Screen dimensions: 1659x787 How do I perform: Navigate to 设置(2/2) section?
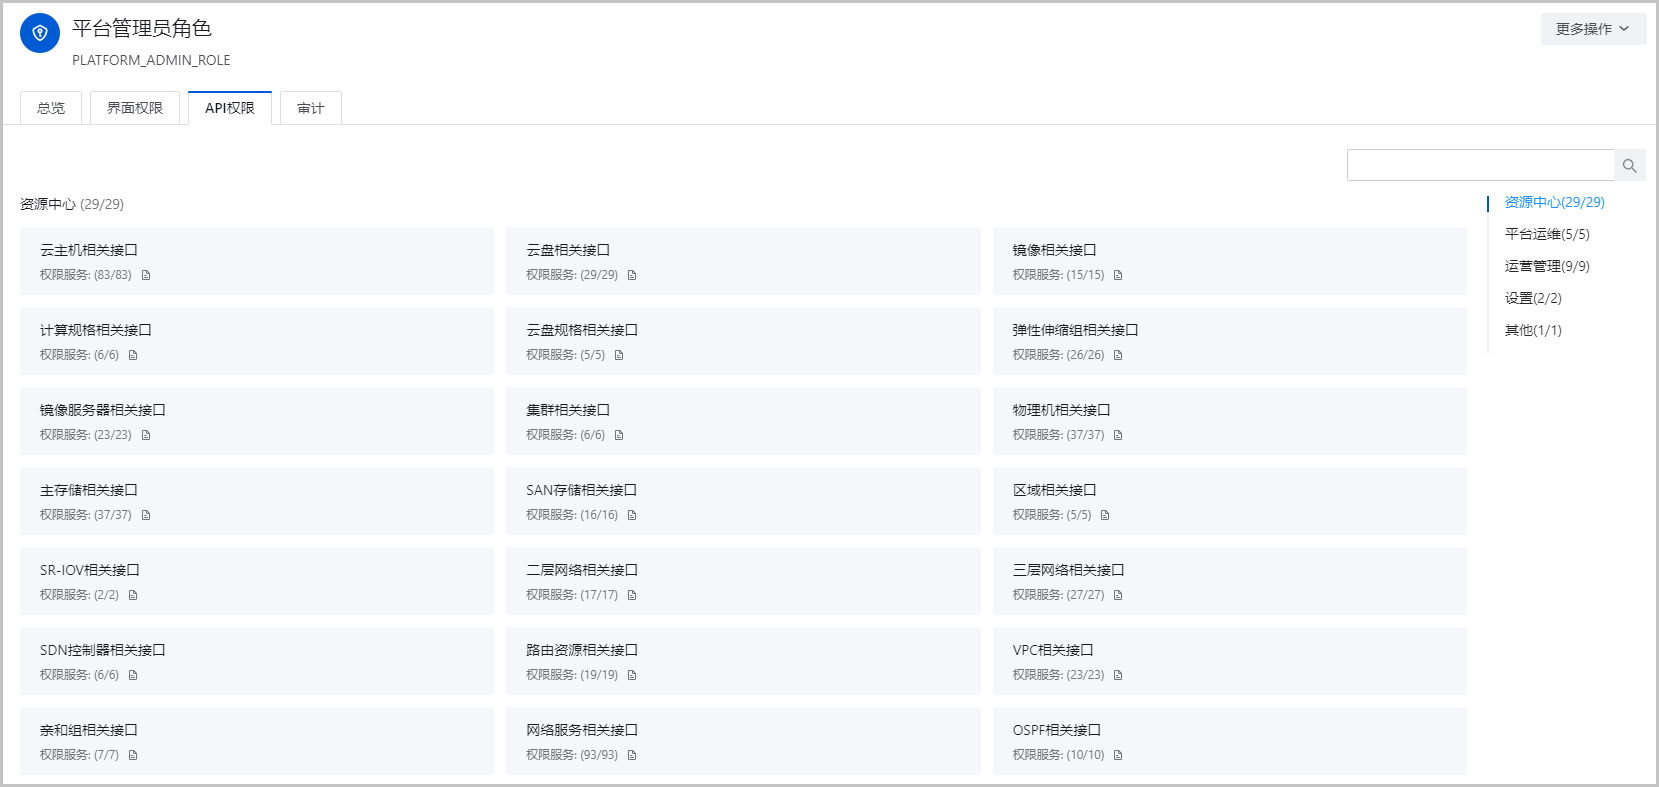click(1532, 298)
